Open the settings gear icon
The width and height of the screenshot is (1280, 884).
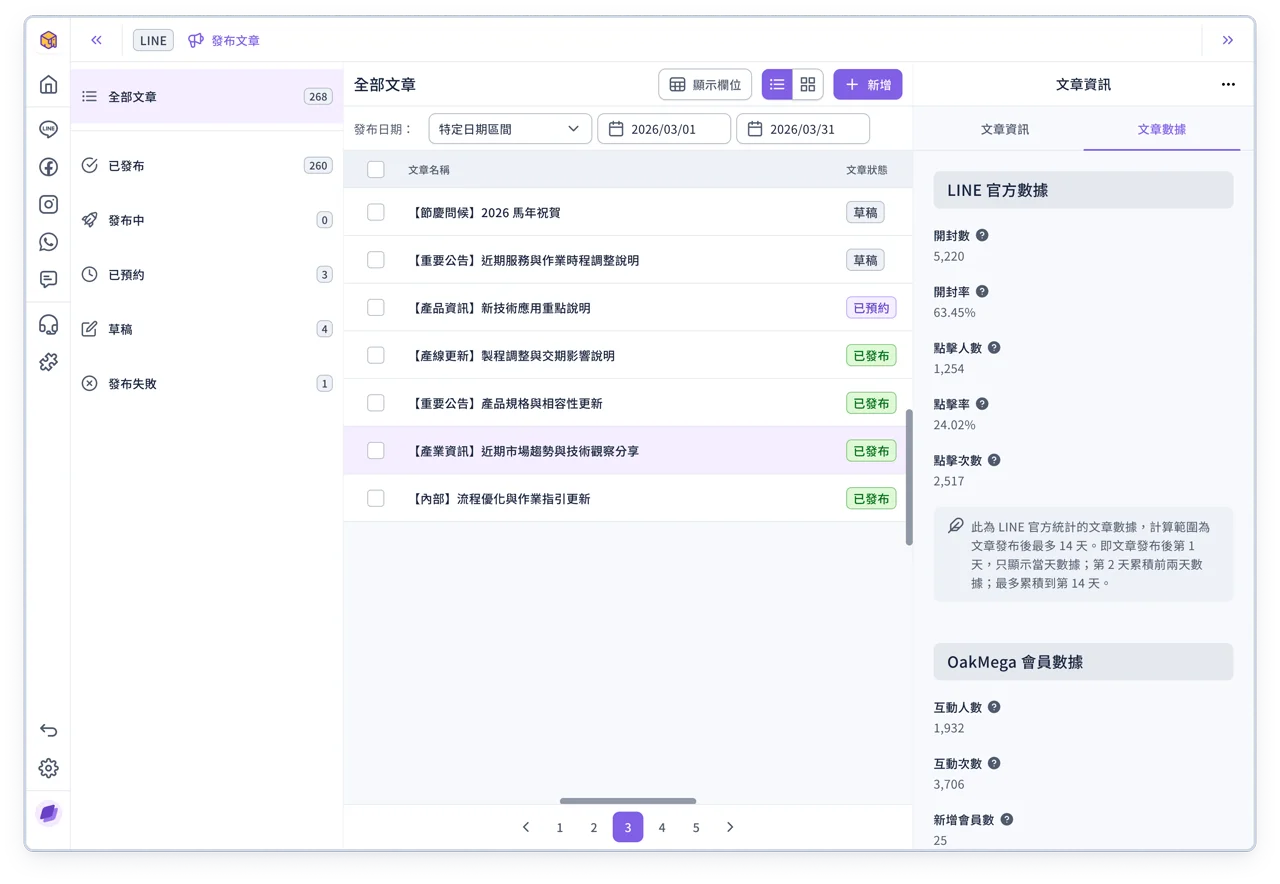pos(48,768)
